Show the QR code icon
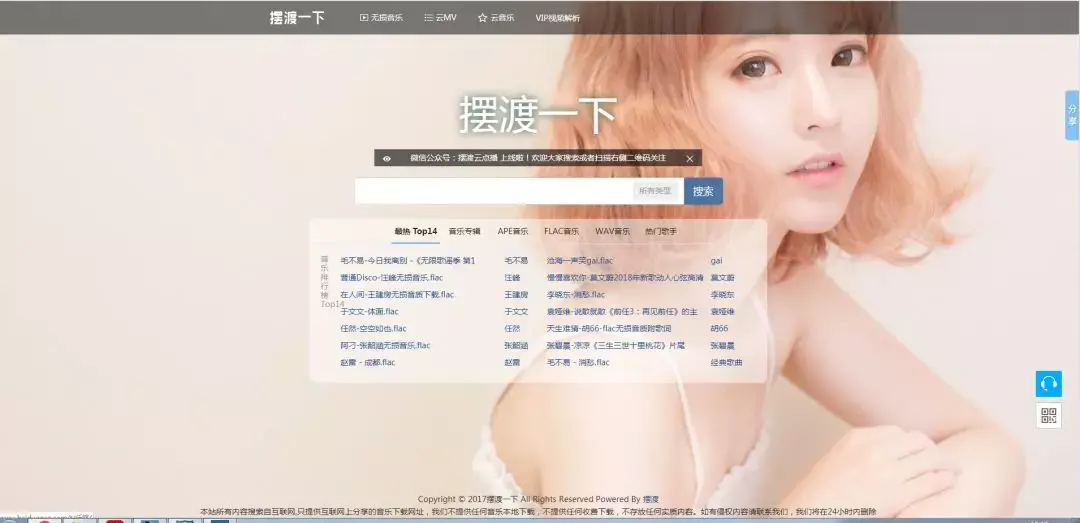The height and width of the screenshot is (523, 1080). pos(1048,415)
